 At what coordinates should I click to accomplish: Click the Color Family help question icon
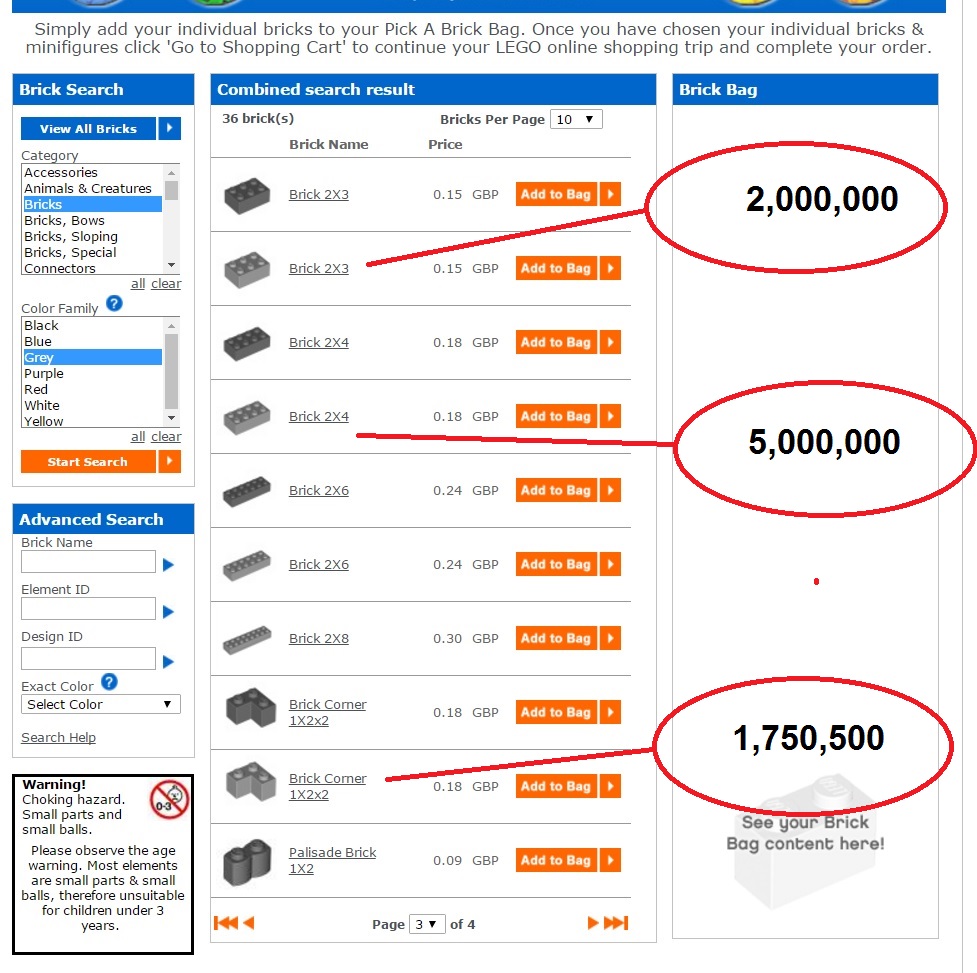tap(114, 304)
